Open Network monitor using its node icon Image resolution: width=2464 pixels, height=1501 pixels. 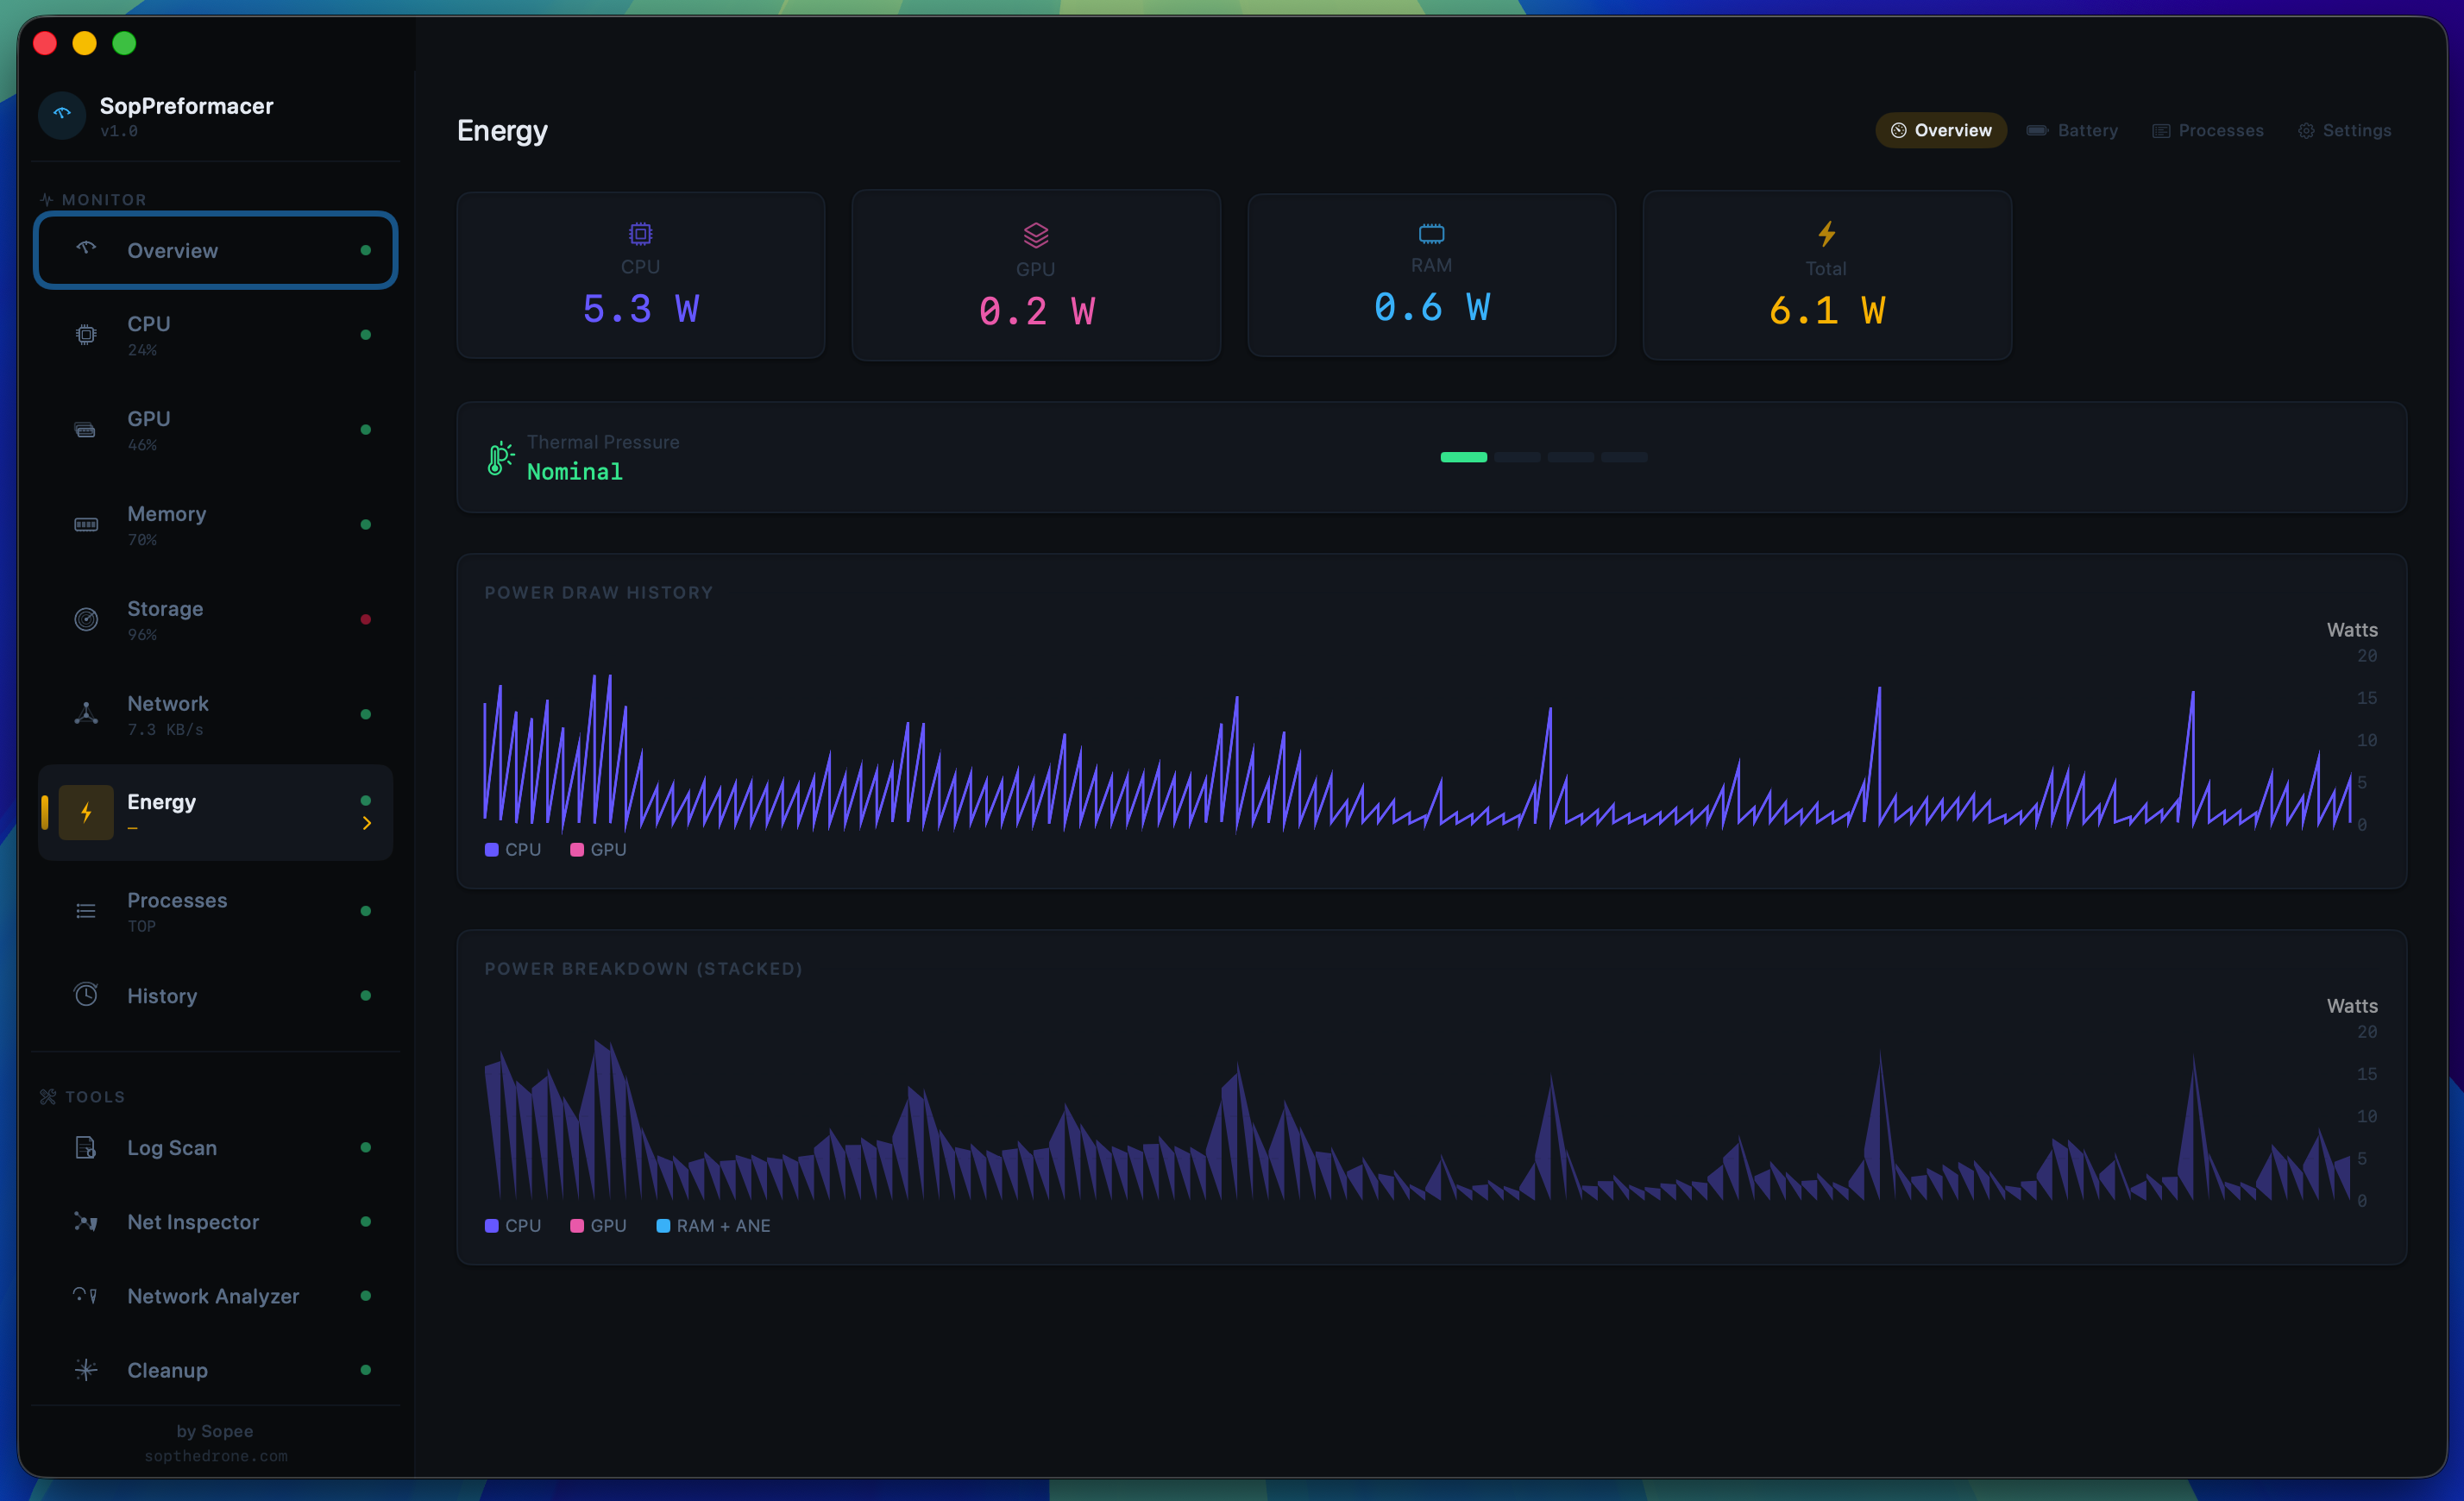86,714
